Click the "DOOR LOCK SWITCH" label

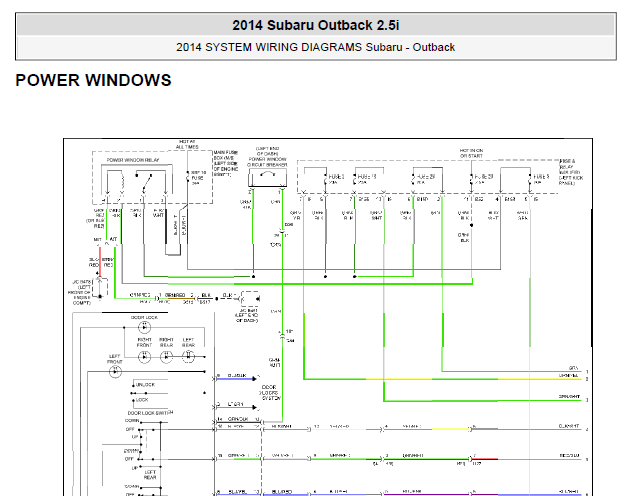coord(150,413)
